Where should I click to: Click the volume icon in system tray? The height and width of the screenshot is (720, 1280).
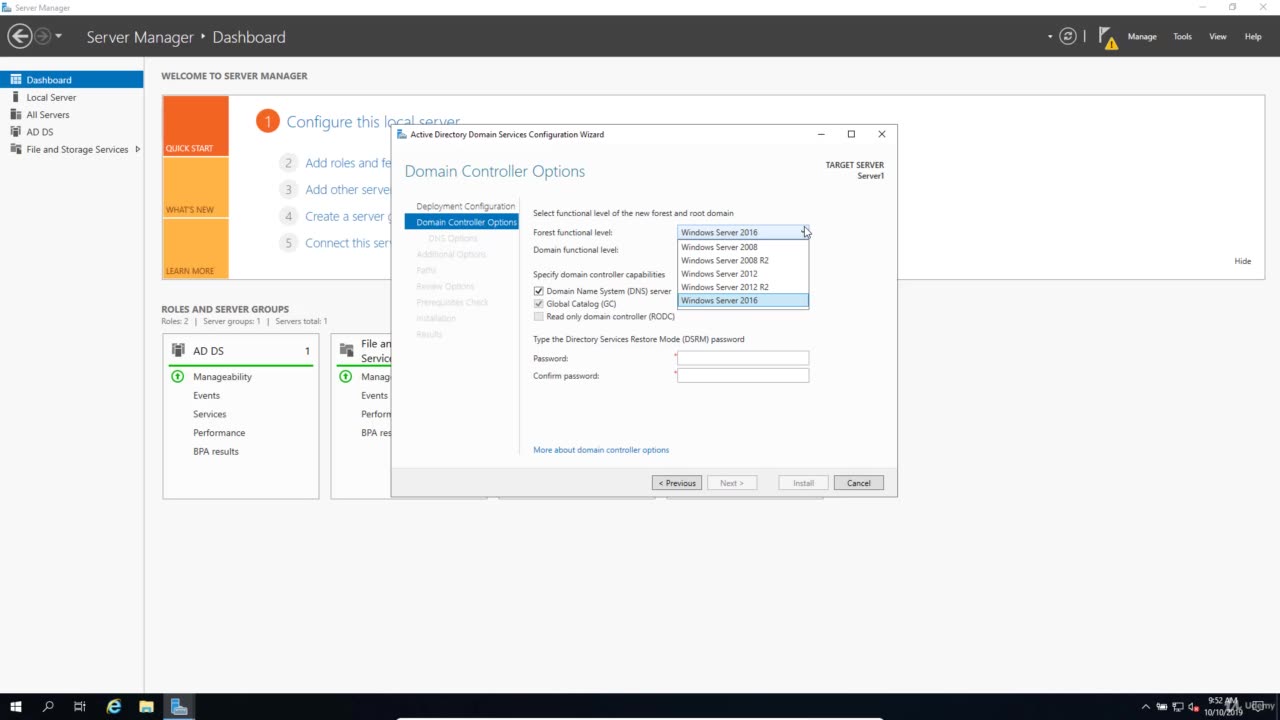point(1193,707)
